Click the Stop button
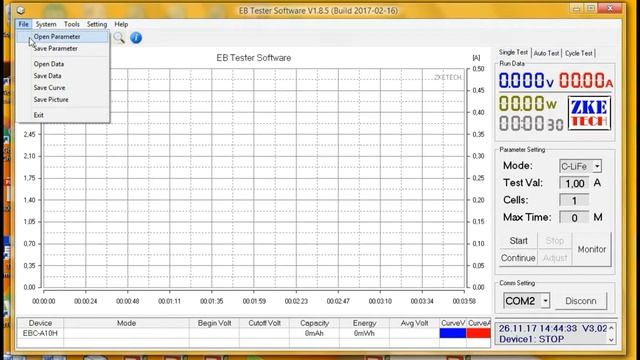The width and height of the screenshot is (640, 360). [x=555, y=241]
